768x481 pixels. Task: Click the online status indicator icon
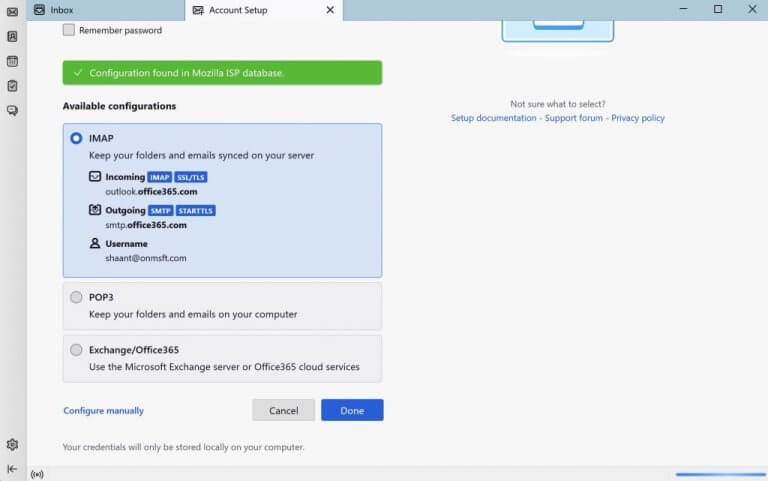37,474
